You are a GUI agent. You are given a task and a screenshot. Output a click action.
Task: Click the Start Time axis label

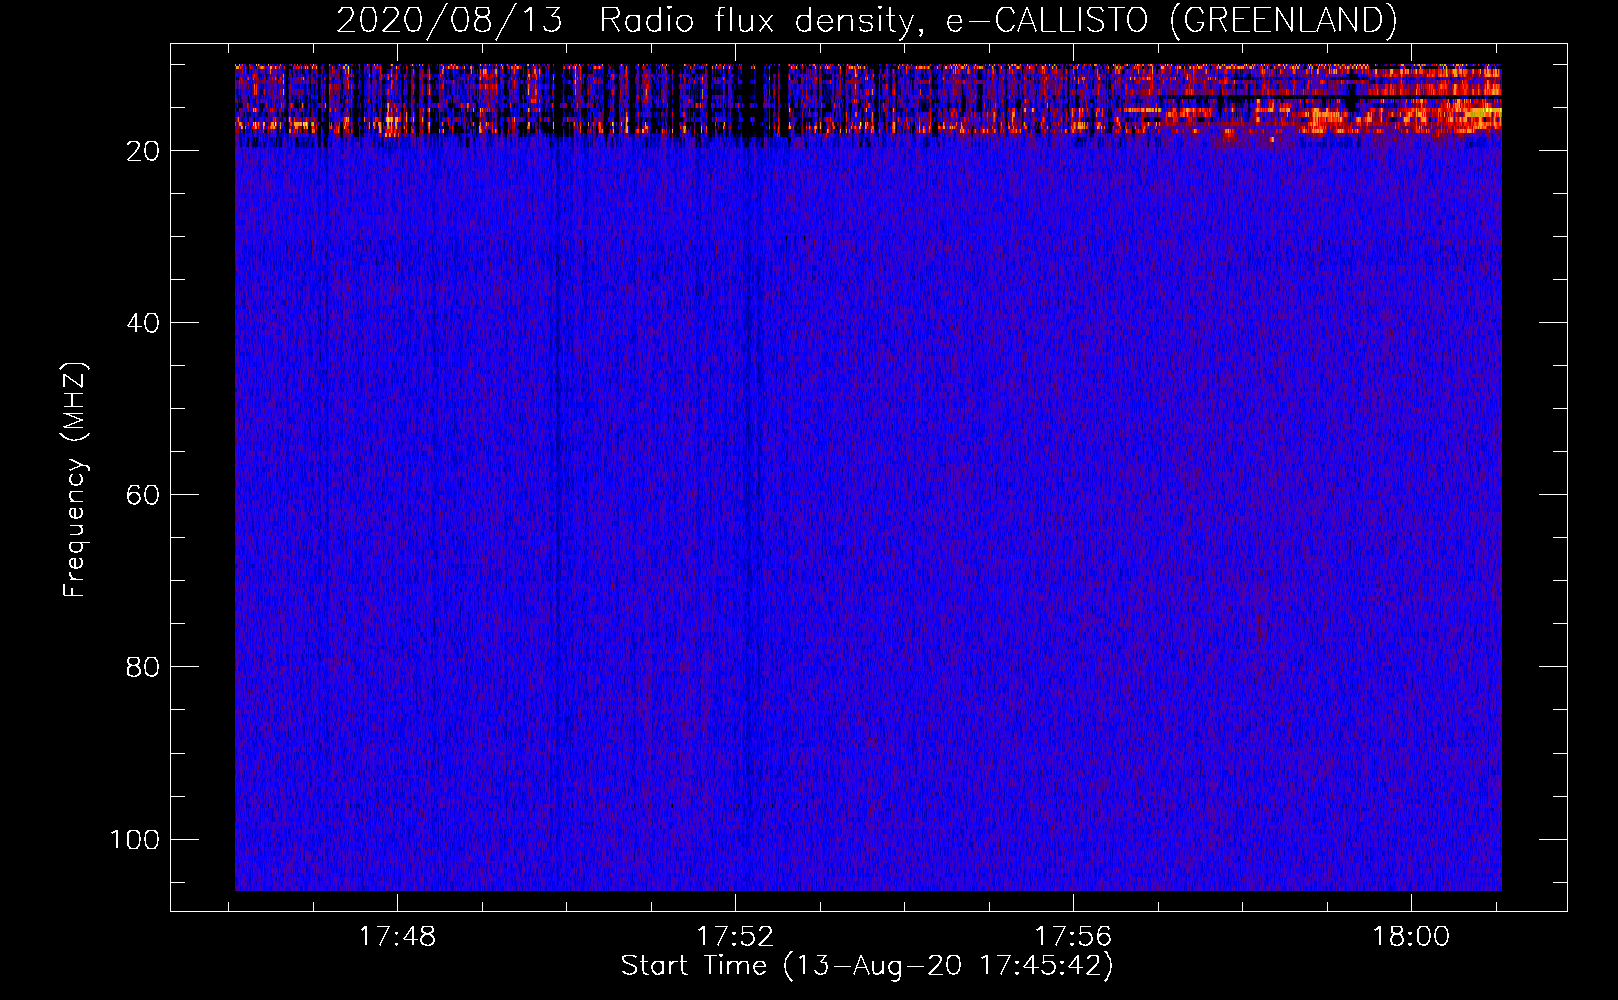click(867, 966)
